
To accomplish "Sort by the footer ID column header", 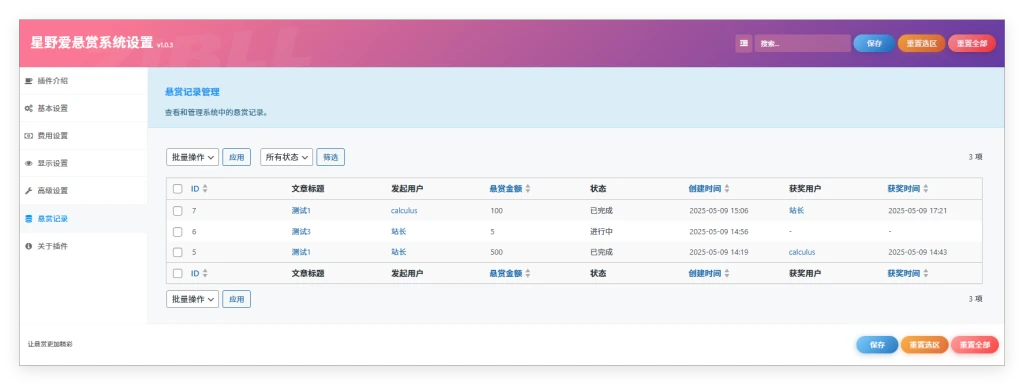I will 195,274.
